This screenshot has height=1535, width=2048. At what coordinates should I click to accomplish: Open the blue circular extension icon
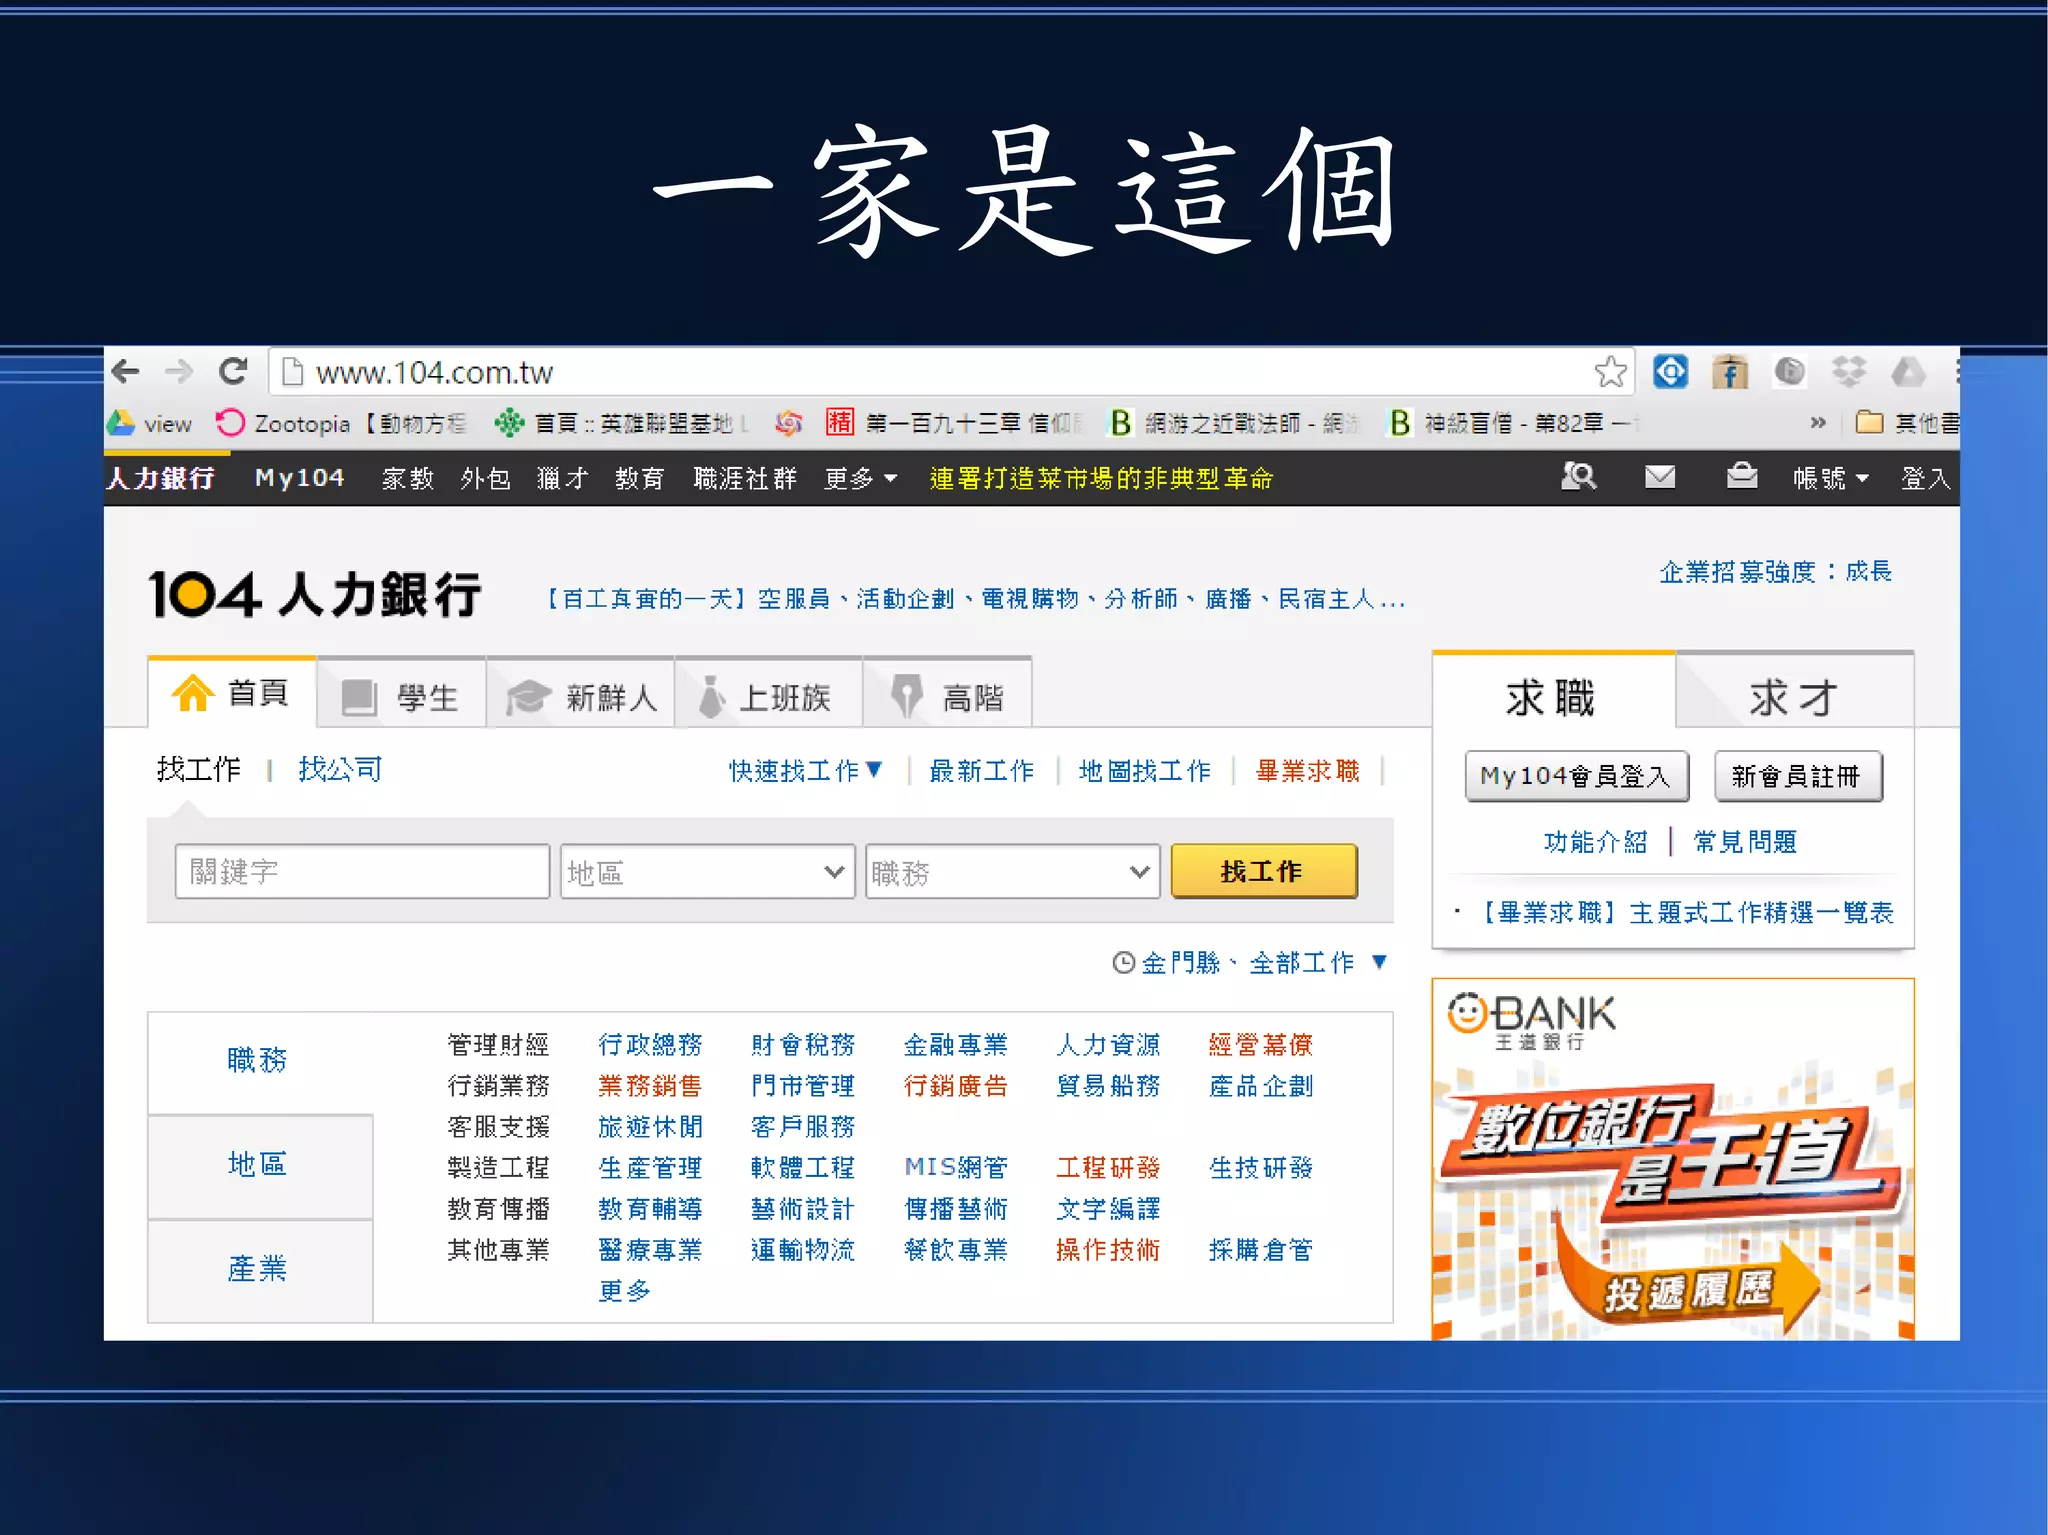[x=1670, y=372]
